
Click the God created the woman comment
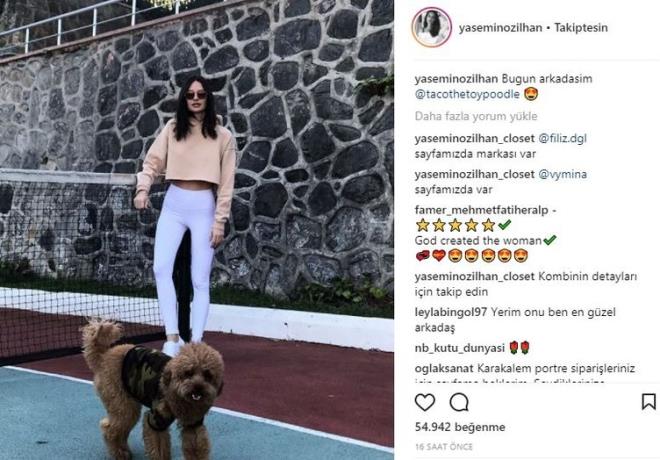(x=478, y=241)
